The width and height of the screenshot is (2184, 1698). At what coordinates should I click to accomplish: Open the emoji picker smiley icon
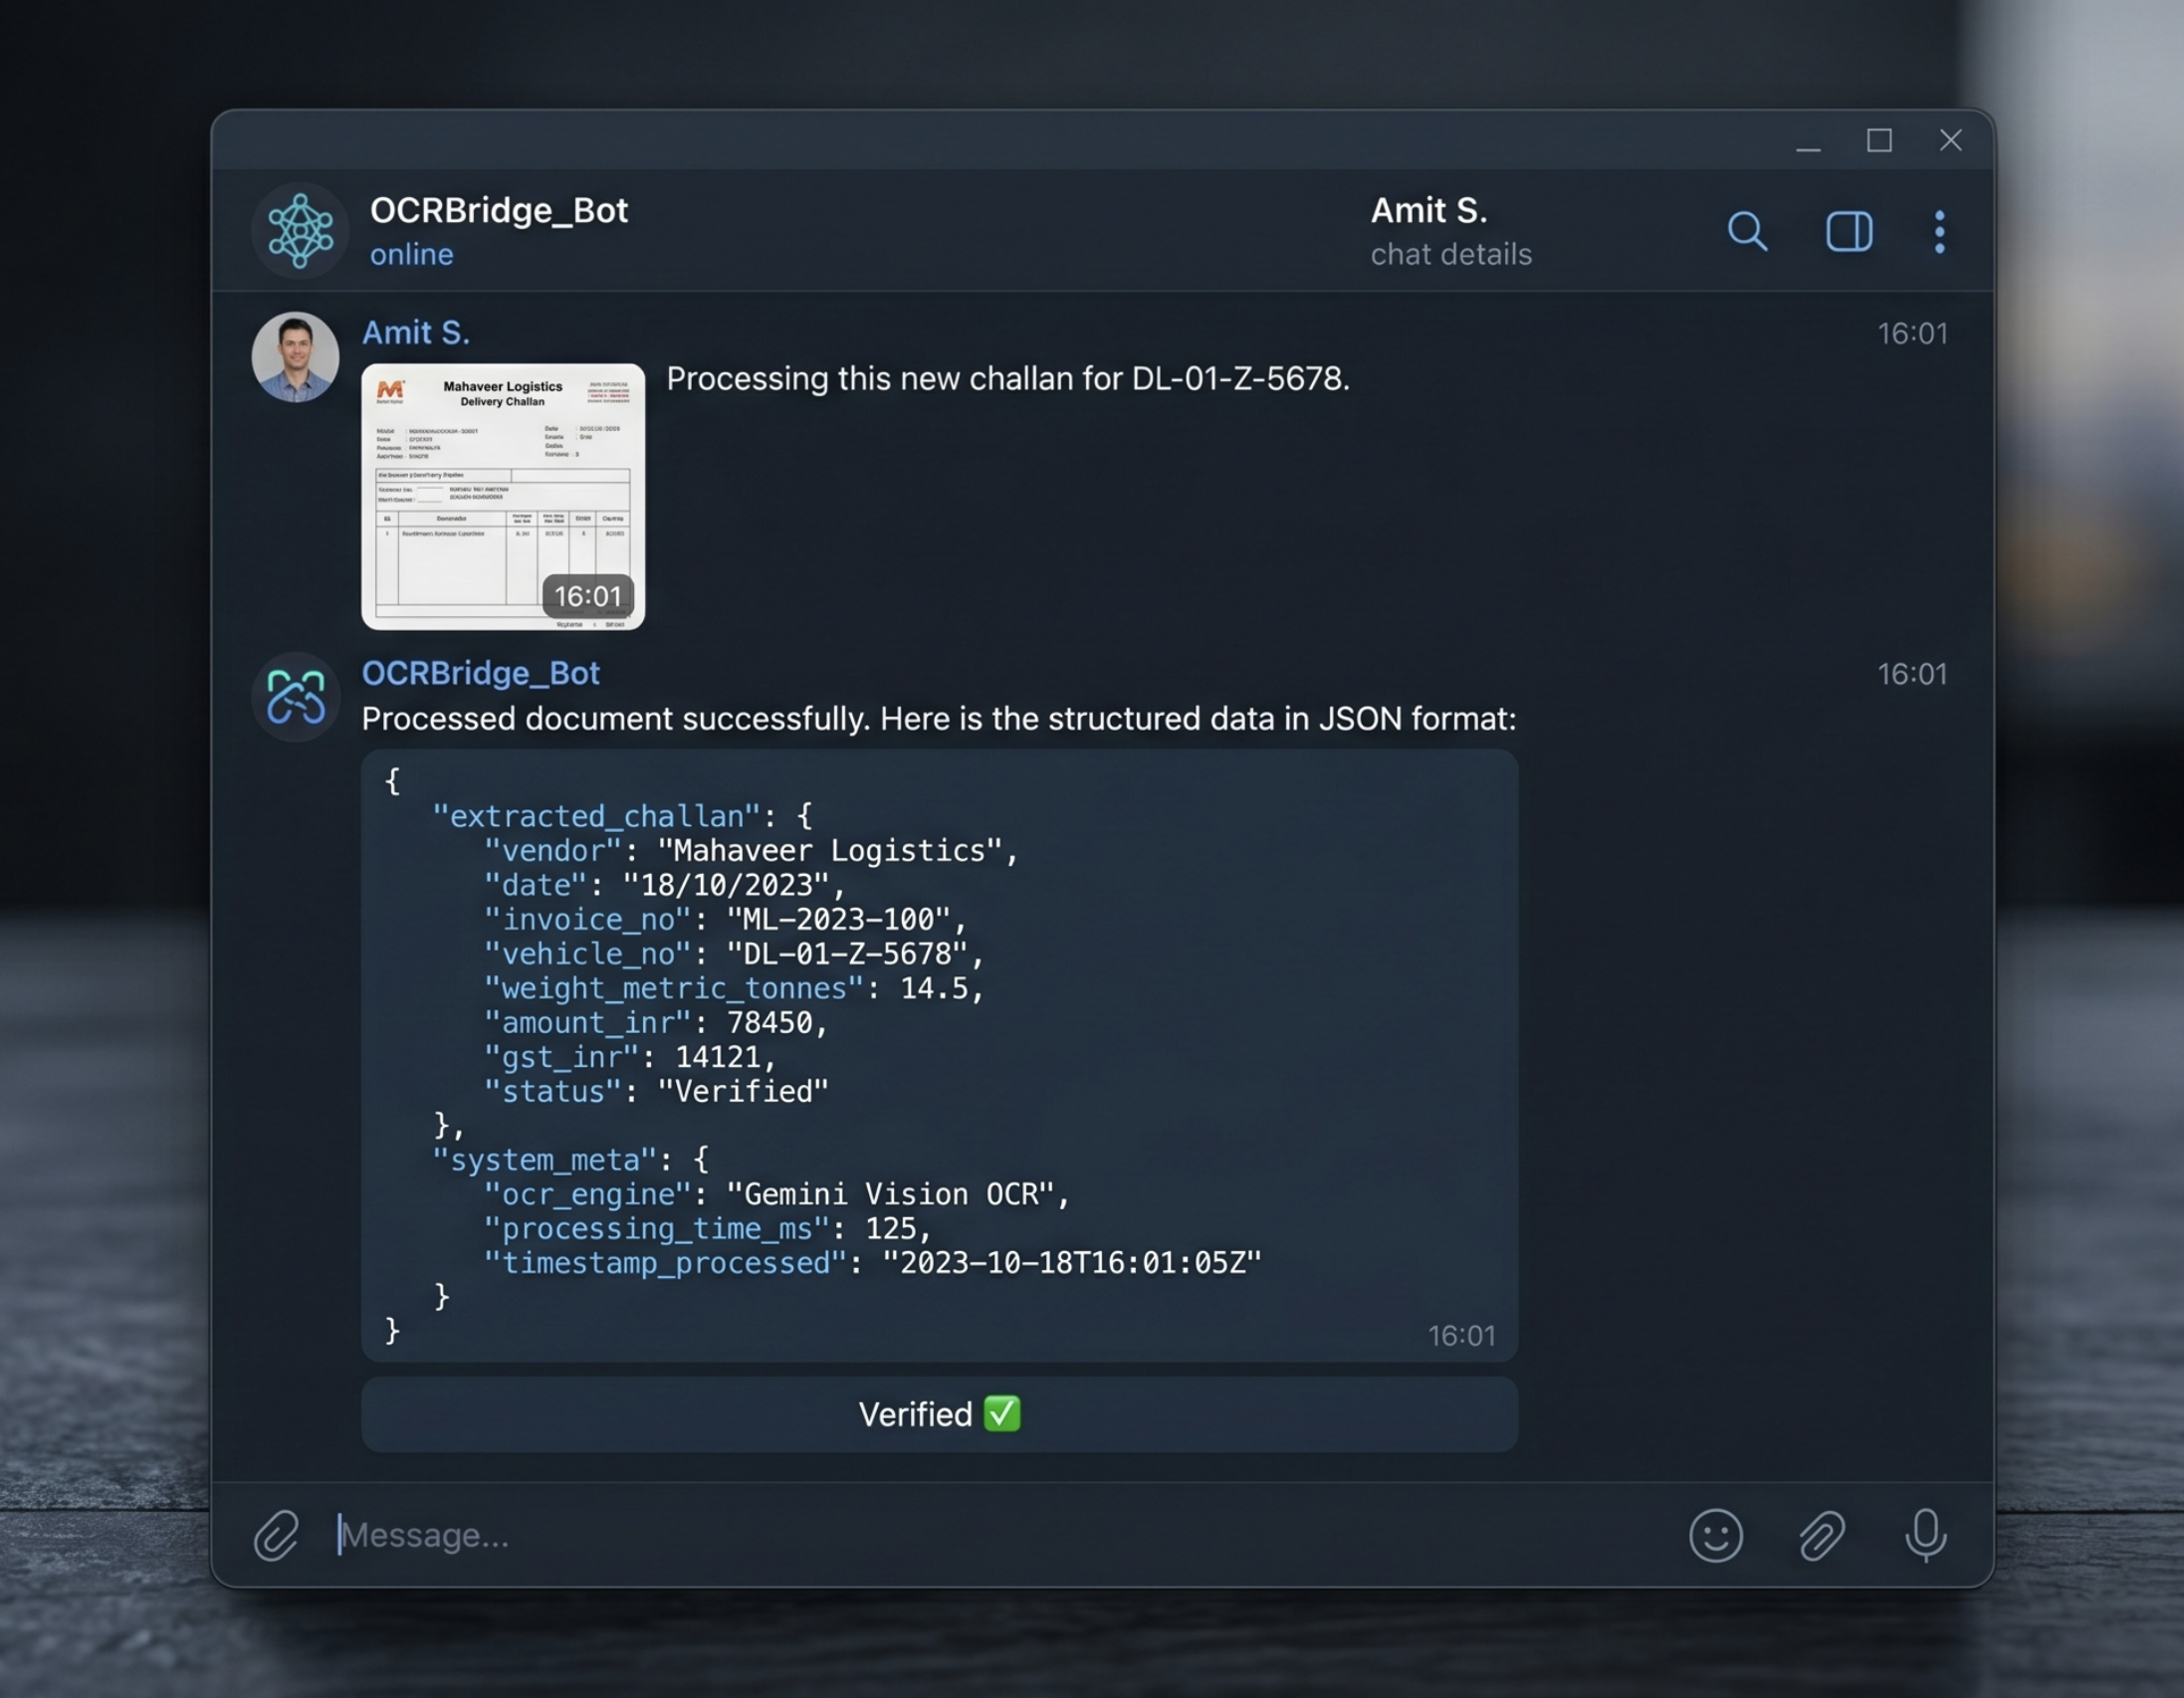tap(1716, 1535)
